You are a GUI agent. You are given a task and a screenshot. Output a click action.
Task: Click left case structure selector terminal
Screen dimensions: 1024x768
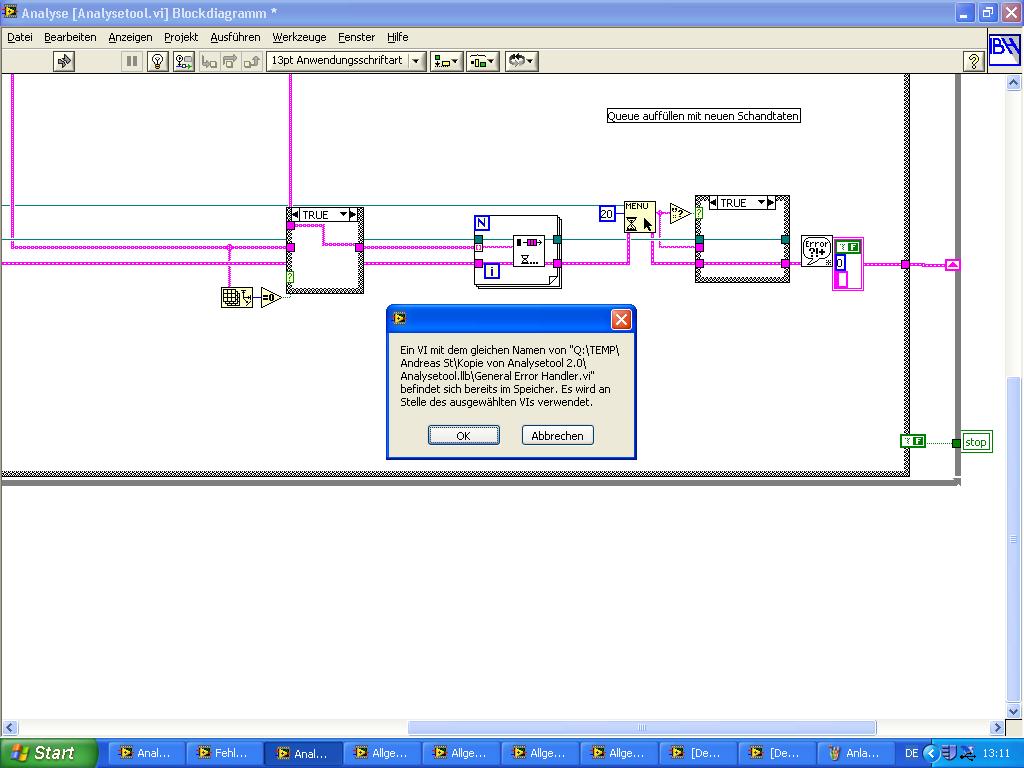point(290,278)
